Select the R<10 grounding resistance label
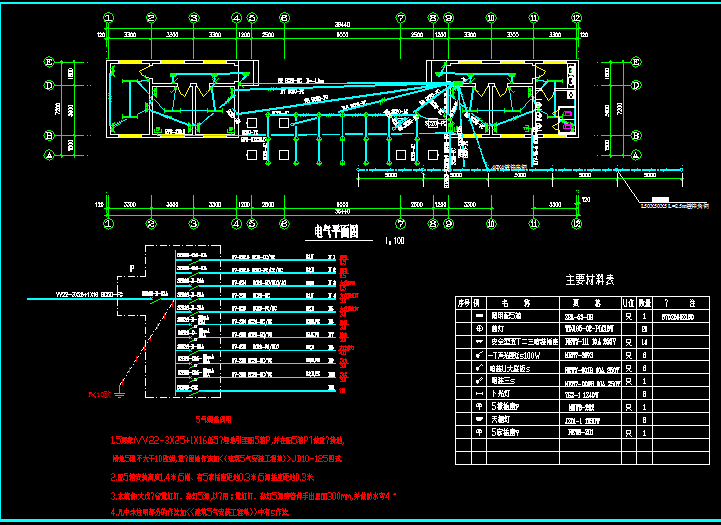Viewport: 721px width, 525px height. pos(99,394)
